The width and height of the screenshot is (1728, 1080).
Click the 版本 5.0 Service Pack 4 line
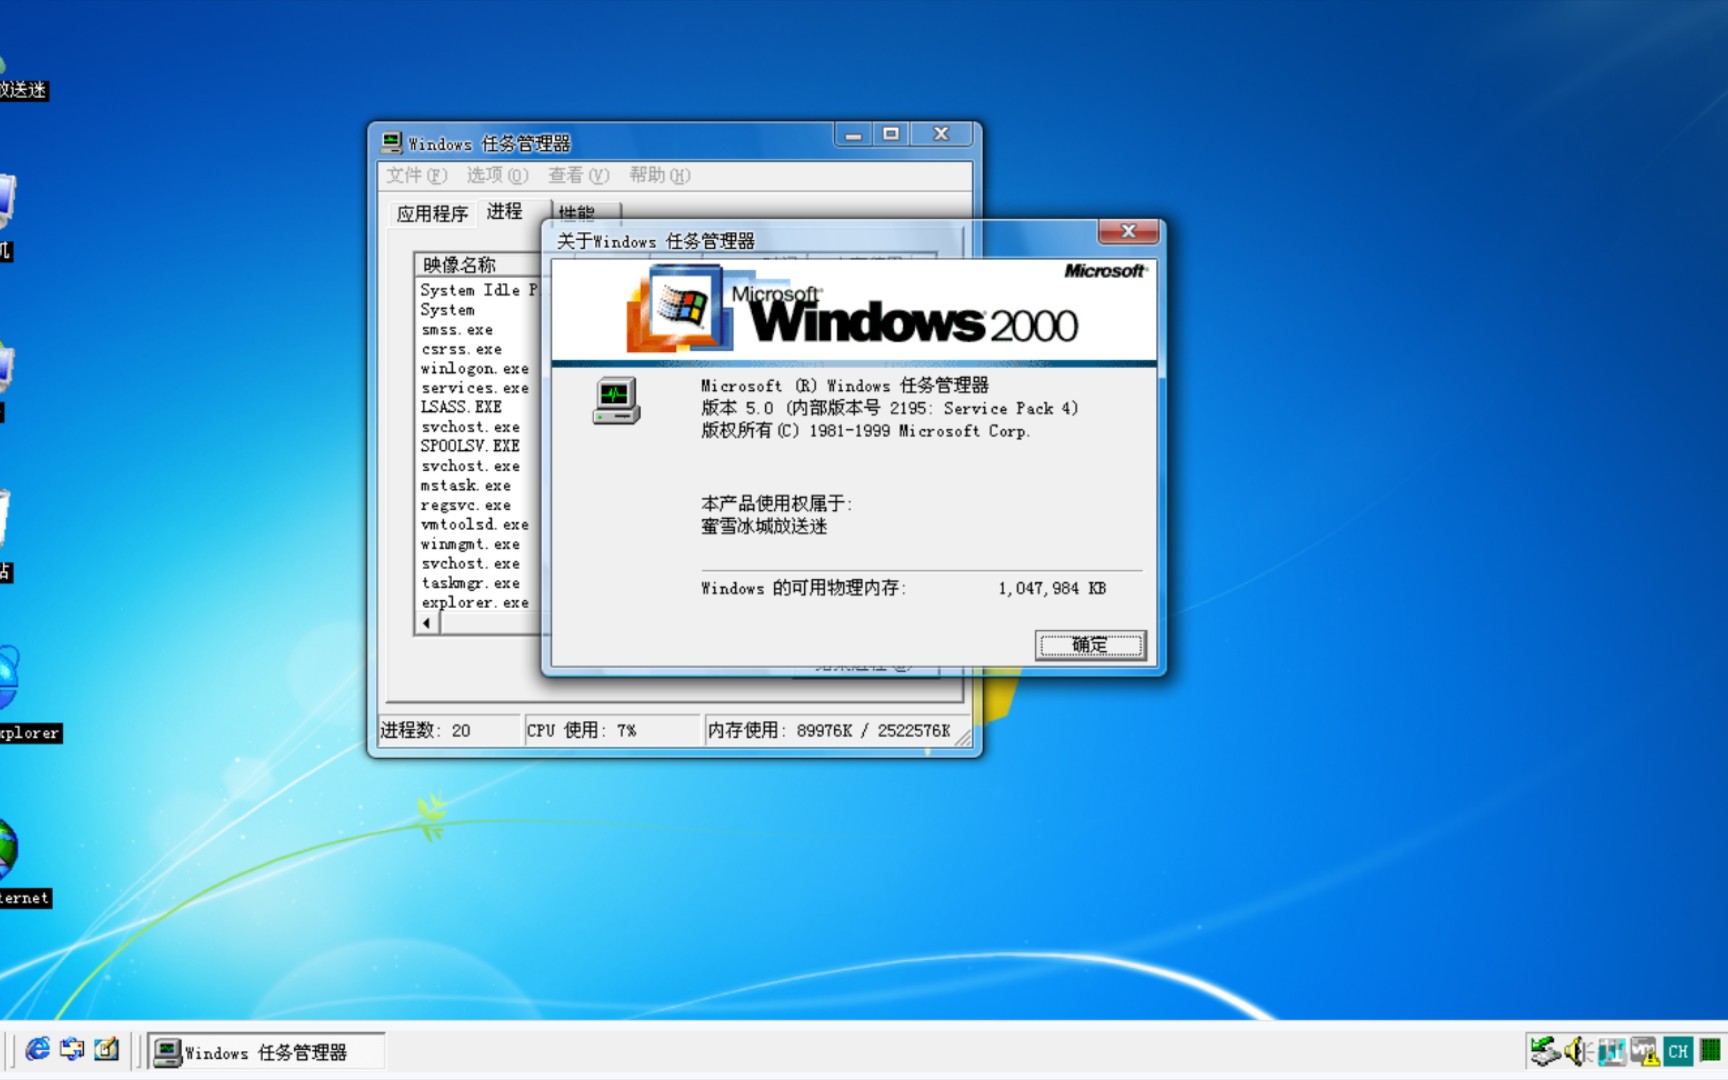(889, 408)
